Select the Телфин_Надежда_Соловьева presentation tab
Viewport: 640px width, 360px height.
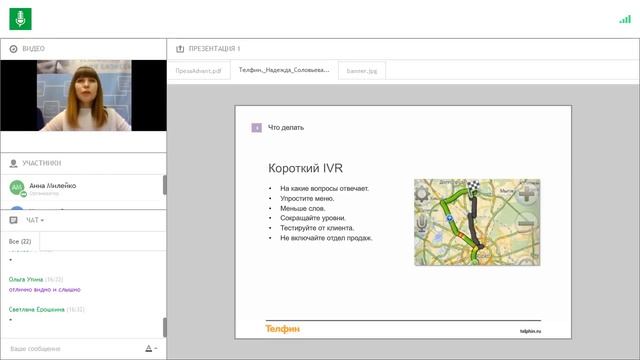tap(284, 70)
